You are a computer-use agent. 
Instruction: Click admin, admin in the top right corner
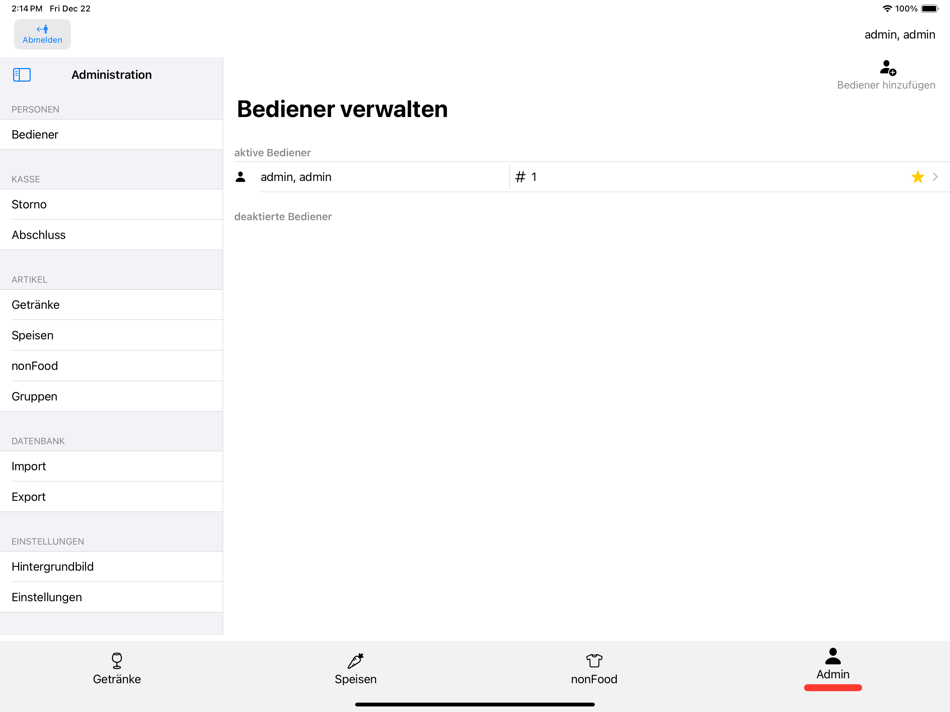899,34
